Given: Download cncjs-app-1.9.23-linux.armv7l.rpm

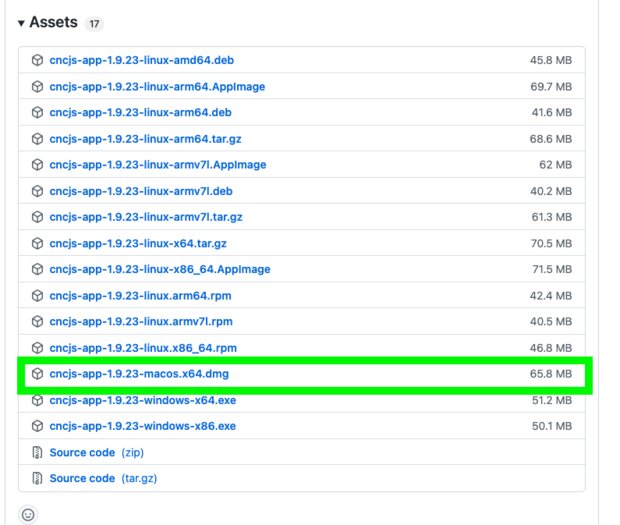Looking at the screenshot, I should (141, 321).
